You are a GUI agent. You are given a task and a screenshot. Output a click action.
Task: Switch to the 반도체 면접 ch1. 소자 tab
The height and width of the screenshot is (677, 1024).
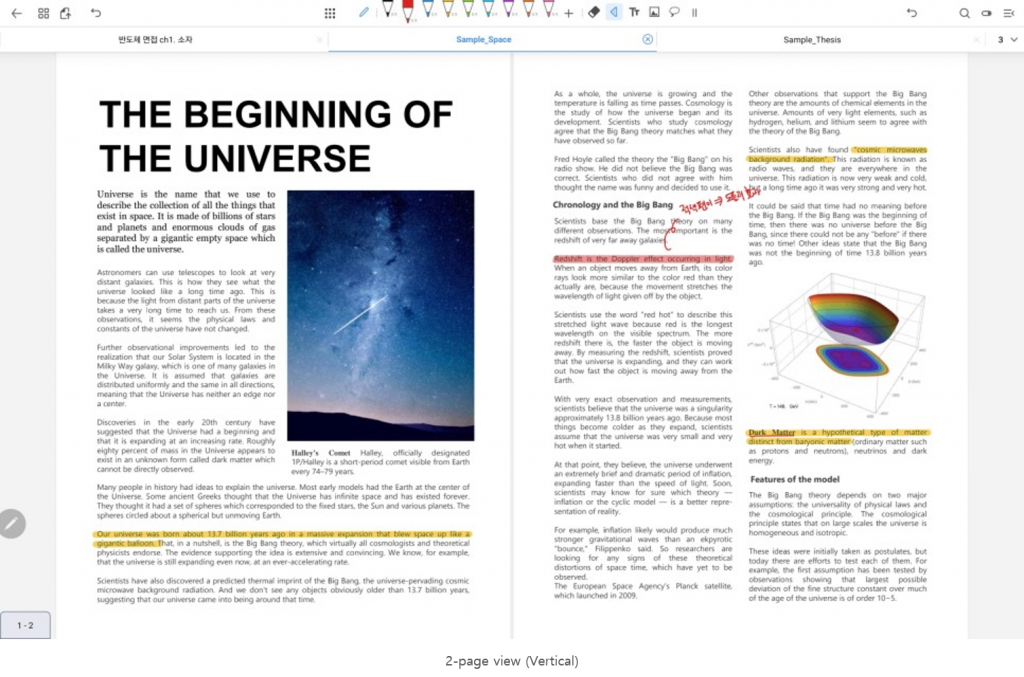[155, 40]
